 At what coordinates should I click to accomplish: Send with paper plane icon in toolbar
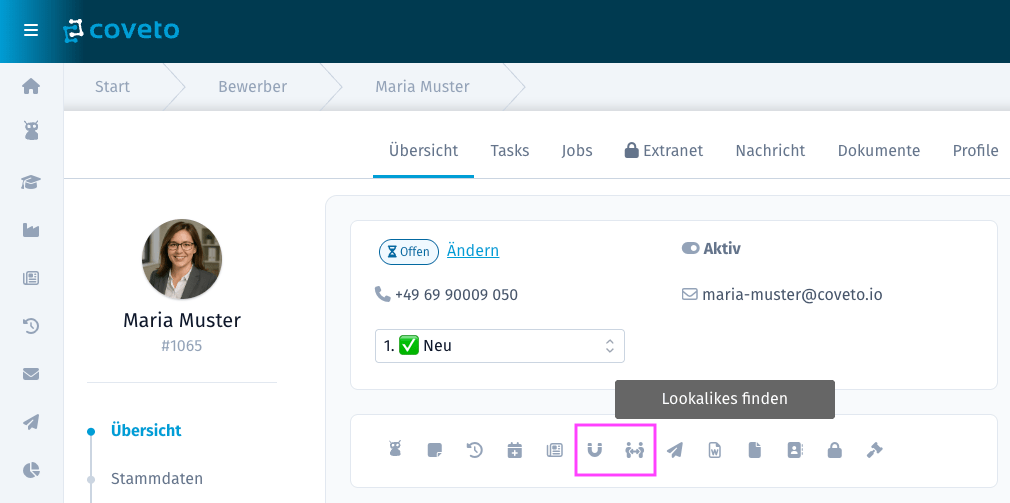[674, 450]
